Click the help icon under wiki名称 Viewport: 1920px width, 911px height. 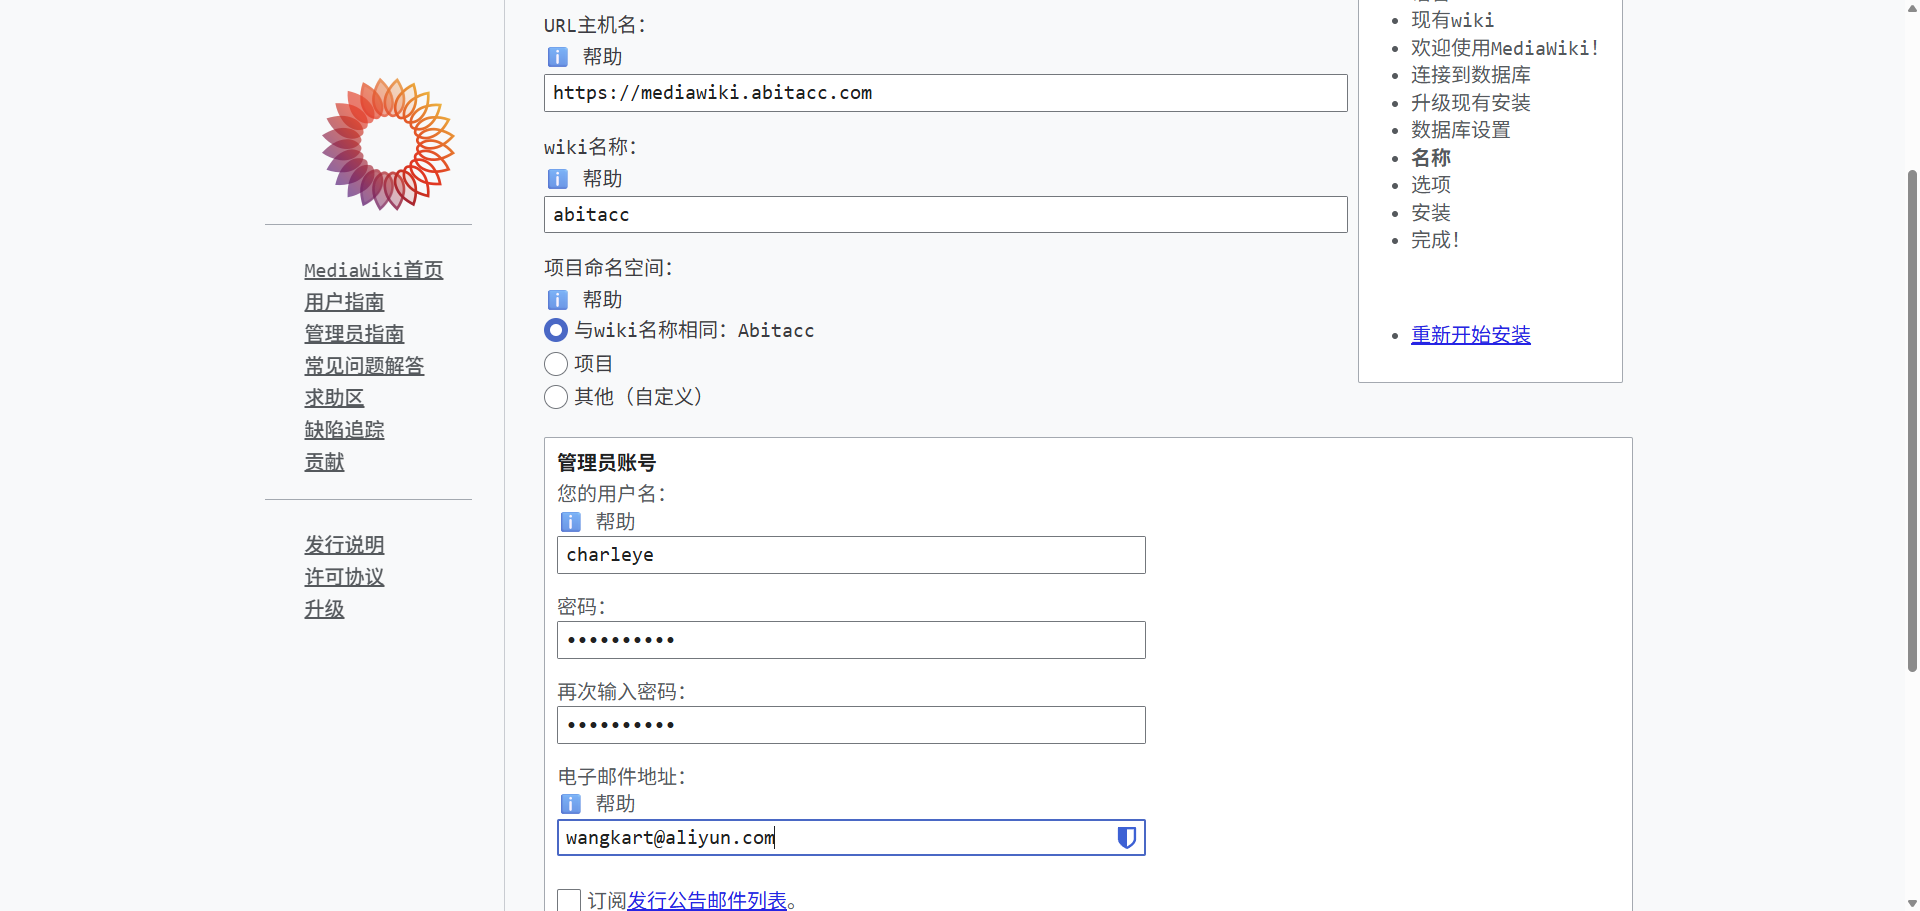pos(558,179)
